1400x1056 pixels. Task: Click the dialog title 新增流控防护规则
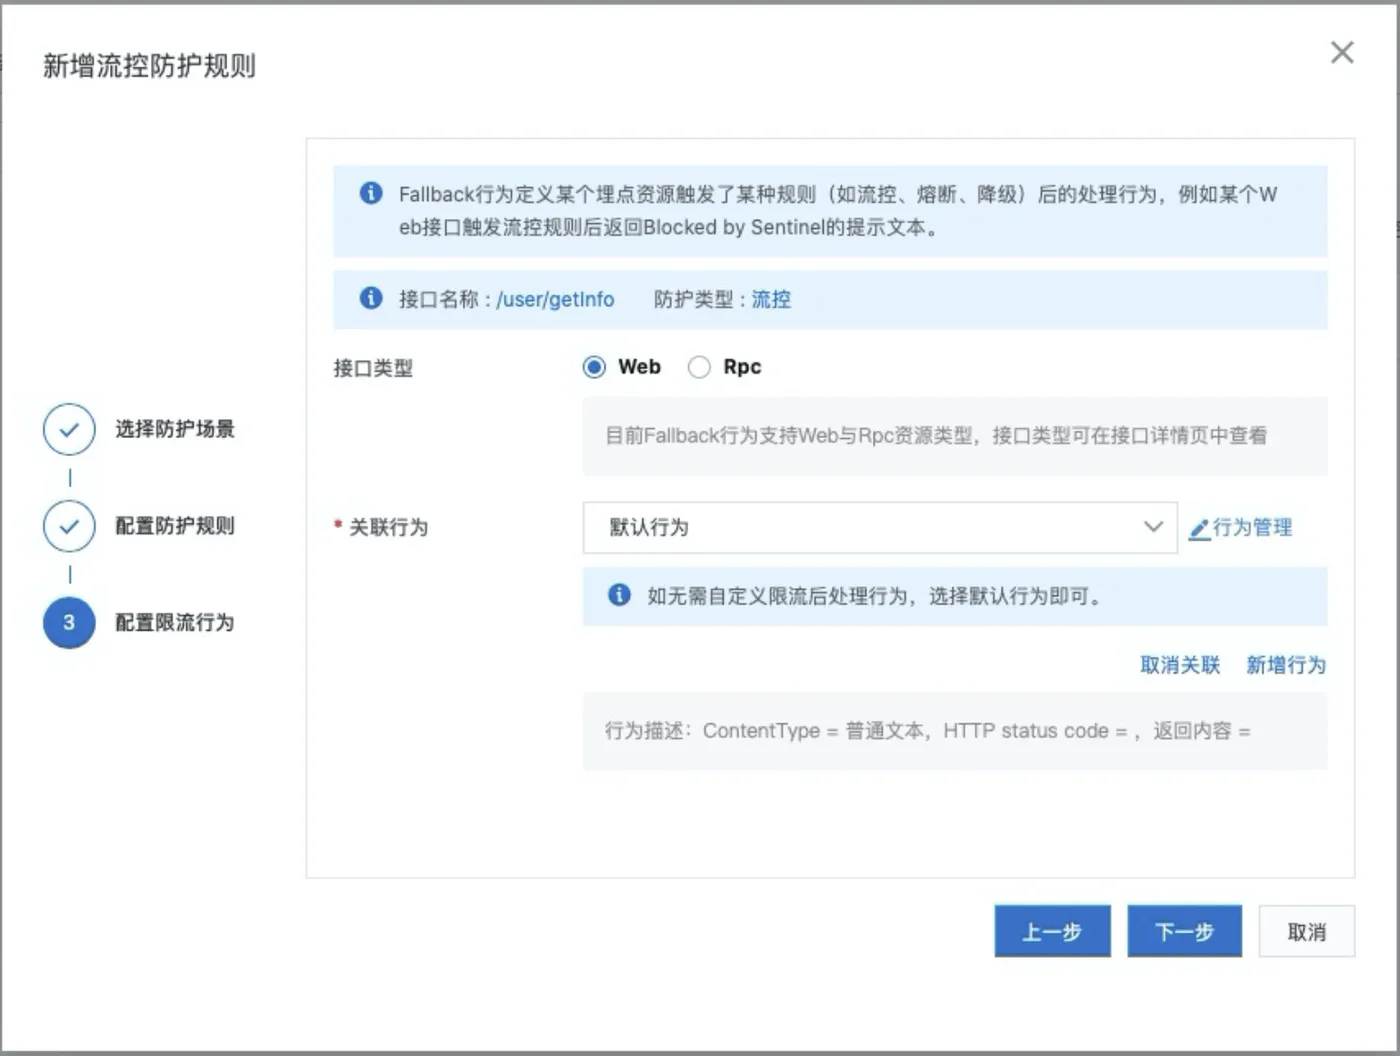[x=149, y=66]
